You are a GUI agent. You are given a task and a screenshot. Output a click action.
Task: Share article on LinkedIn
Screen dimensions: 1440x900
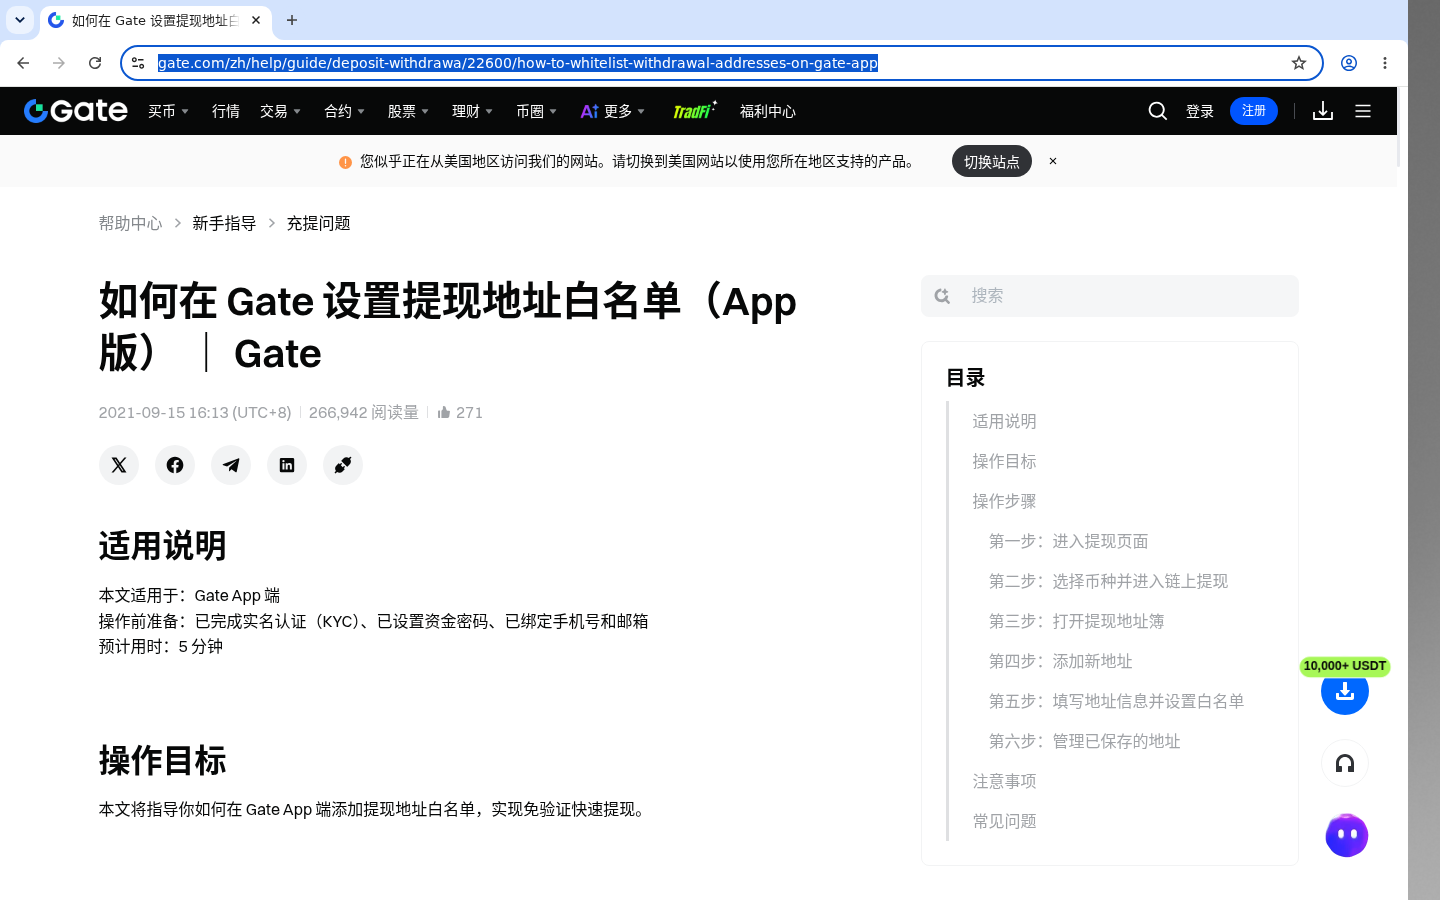coord(287,465)
